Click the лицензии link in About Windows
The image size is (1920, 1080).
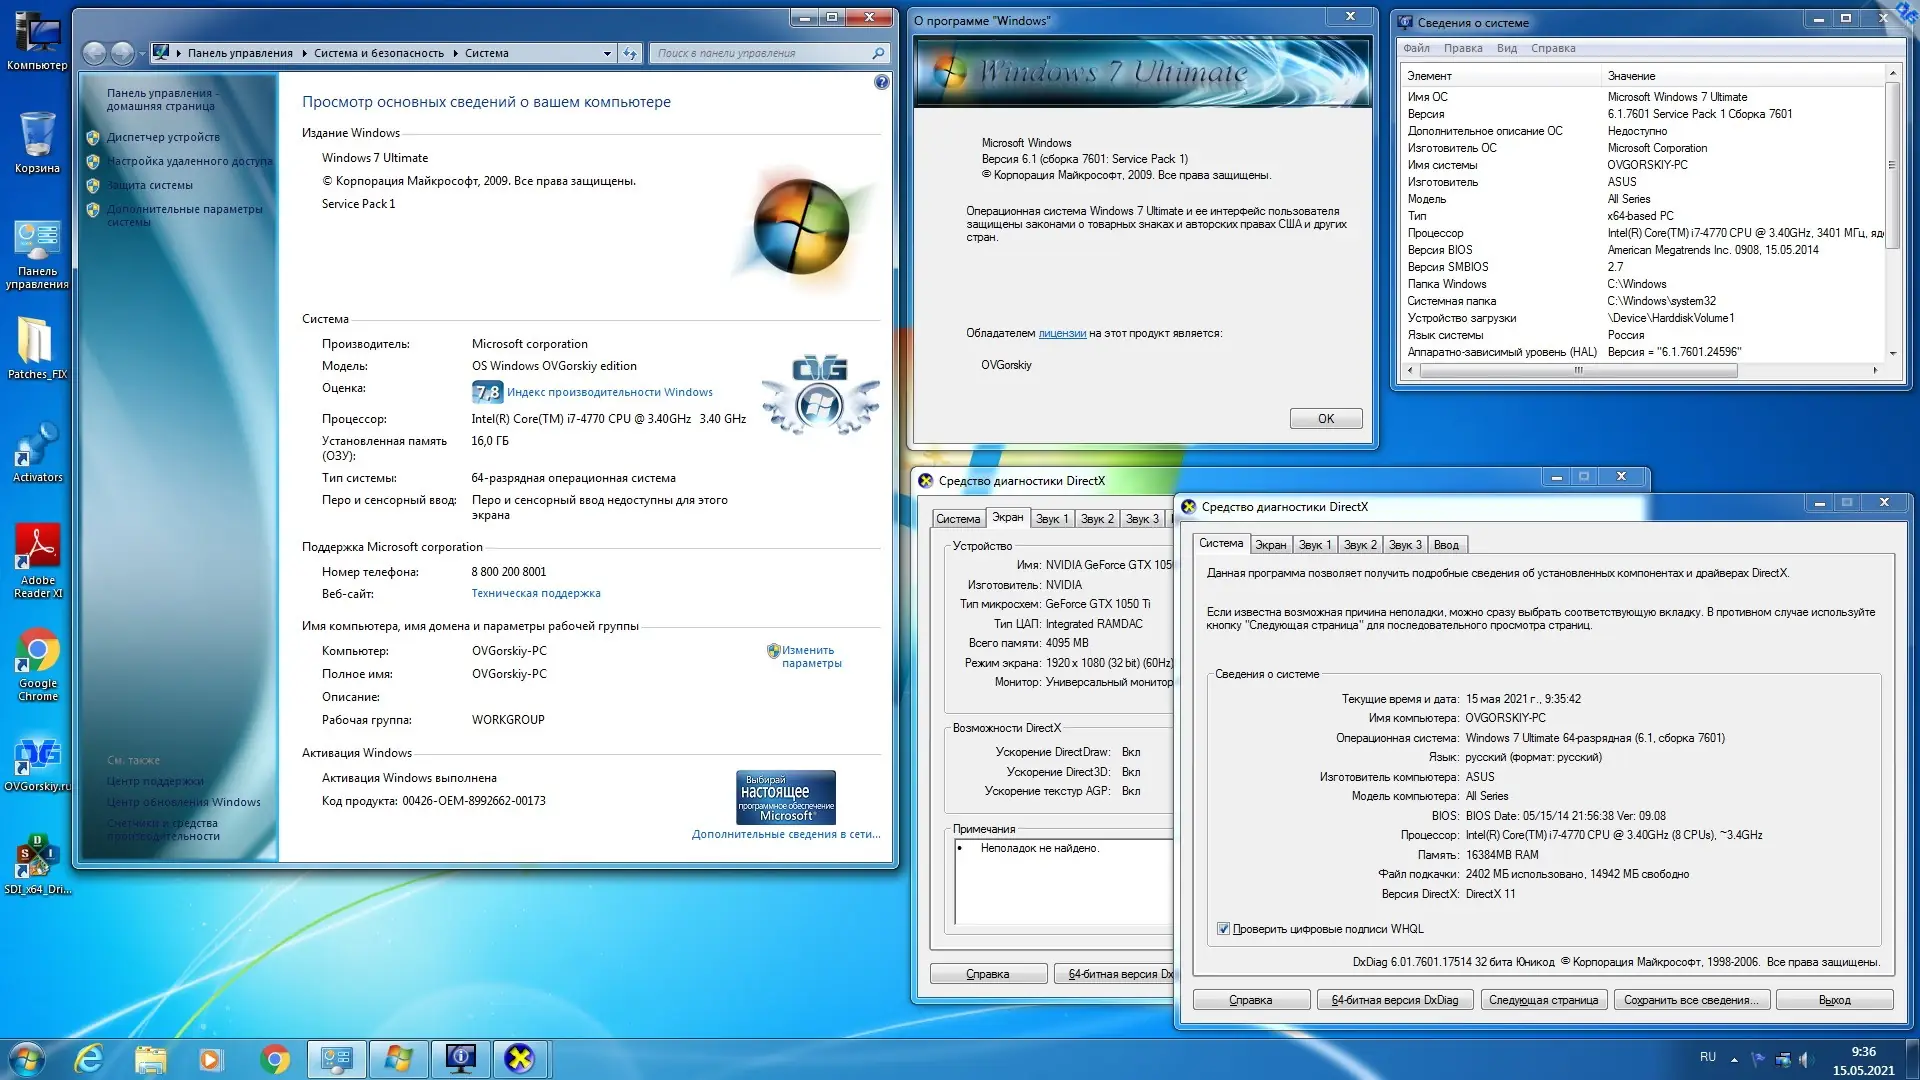1062,333
